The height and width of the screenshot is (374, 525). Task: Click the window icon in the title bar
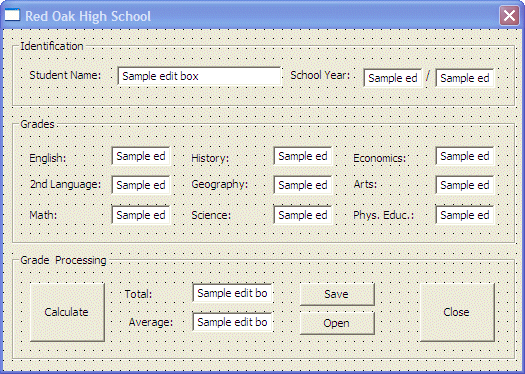click(x=12, y=15)
